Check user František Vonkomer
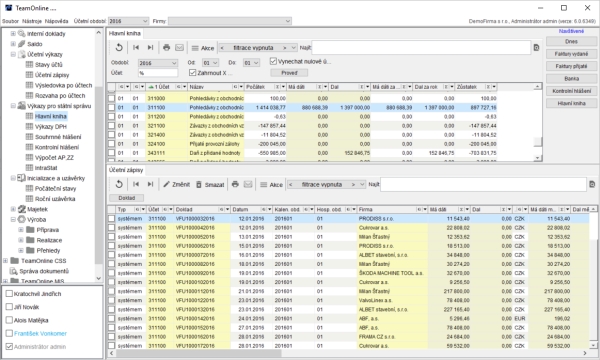The height and width of the screenshot is (360, 600). [x=10, y=333]
